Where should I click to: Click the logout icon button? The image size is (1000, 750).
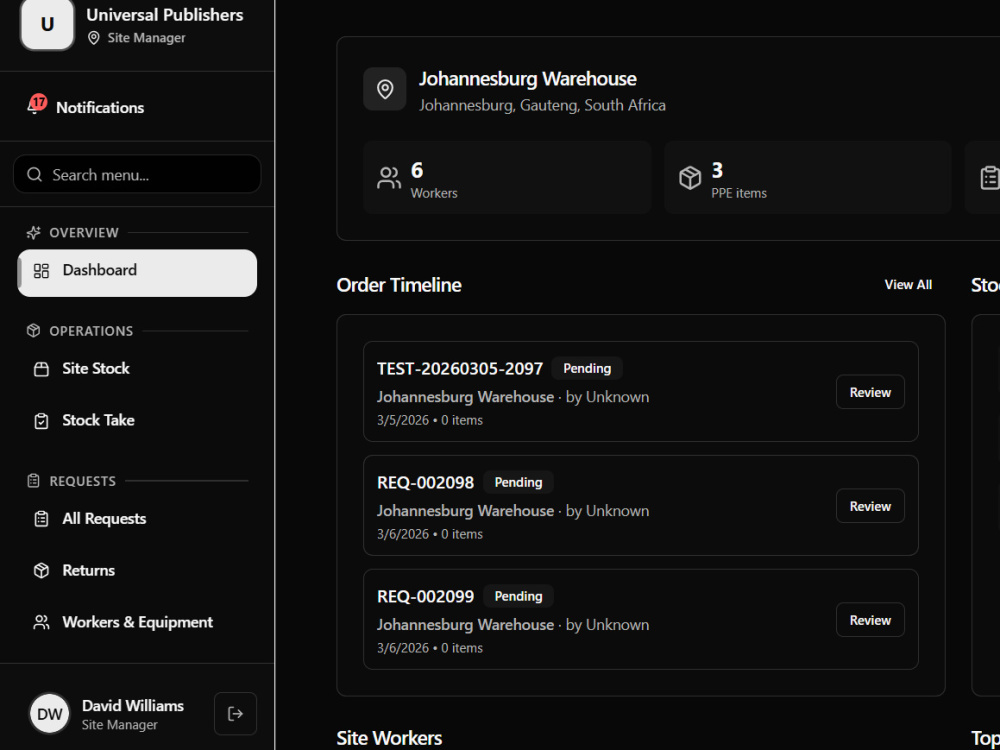[x=235, y=714]
